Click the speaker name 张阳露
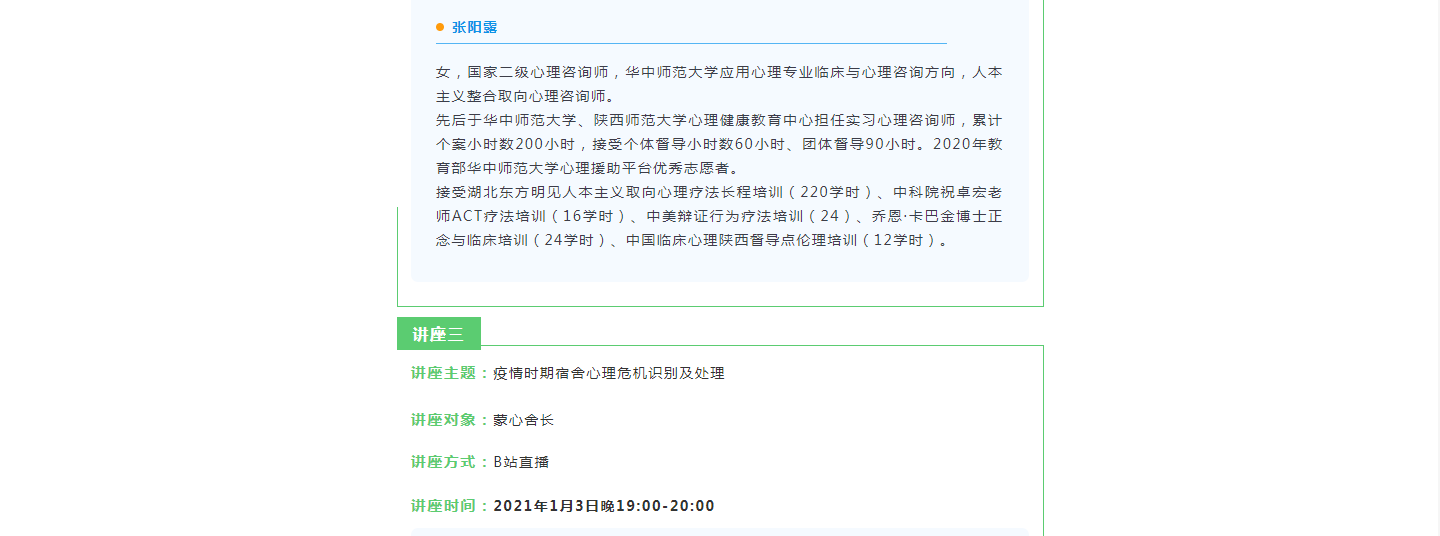The image size is (1440, 536). click(x=474, y=27)
